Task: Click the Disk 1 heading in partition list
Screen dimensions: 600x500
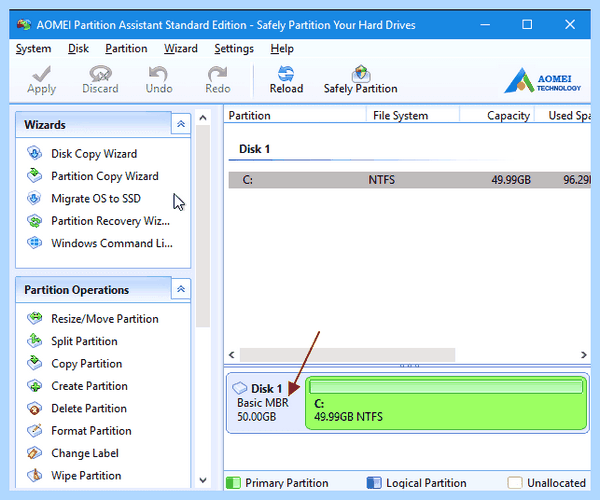Action: tap(254, 149)
